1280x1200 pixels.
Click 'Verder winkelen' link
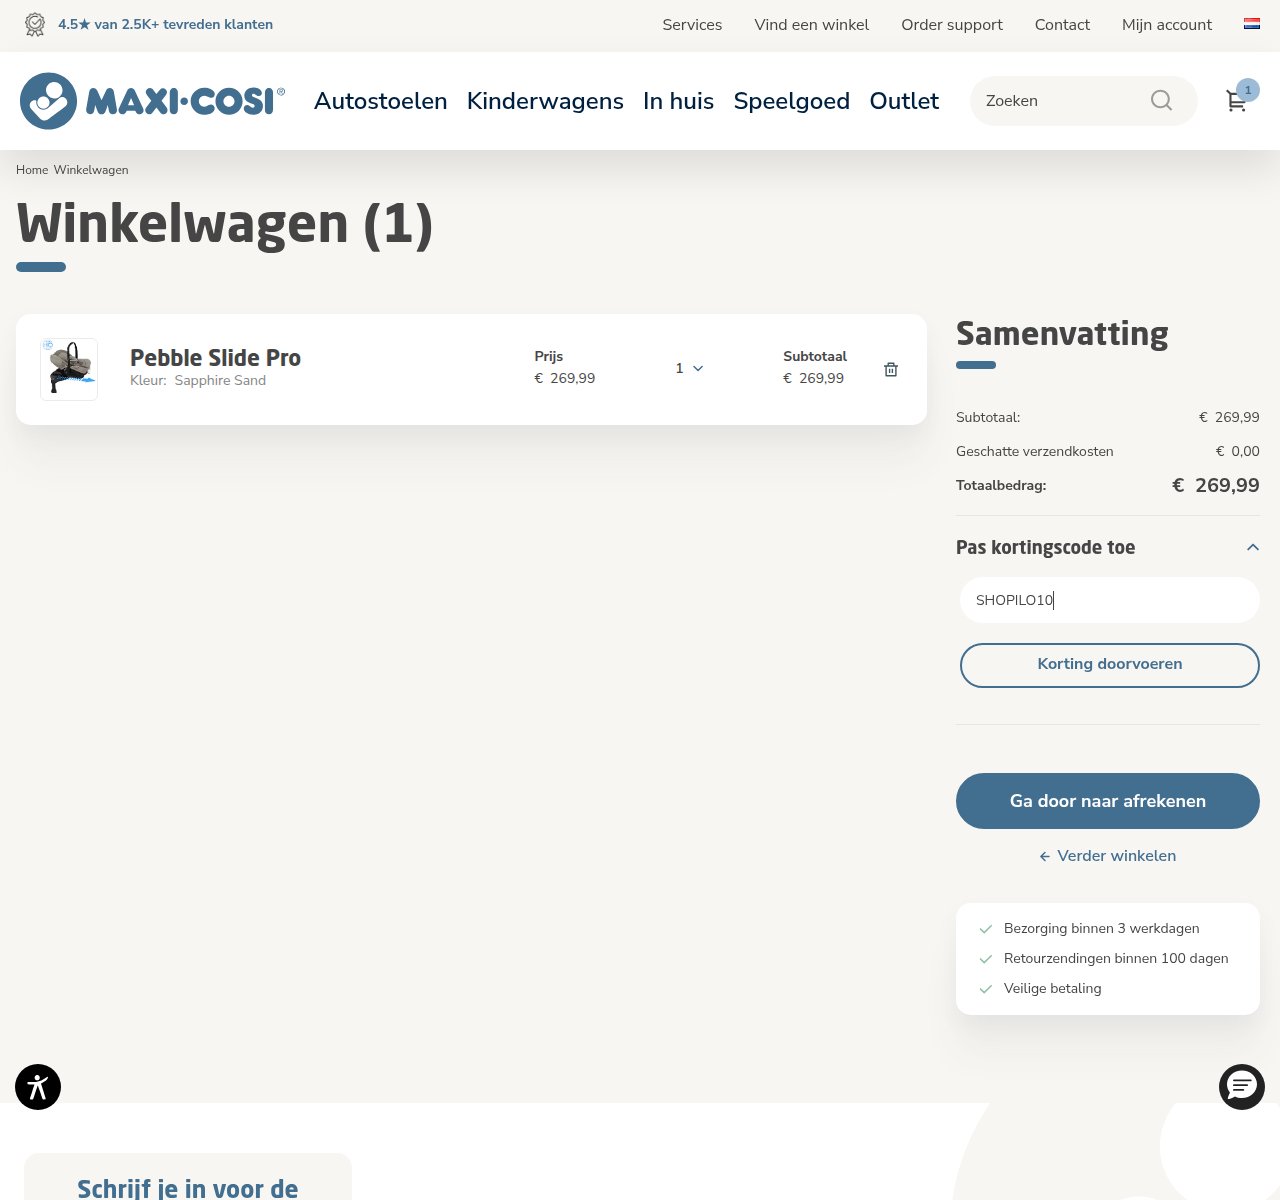point(1108,856)
